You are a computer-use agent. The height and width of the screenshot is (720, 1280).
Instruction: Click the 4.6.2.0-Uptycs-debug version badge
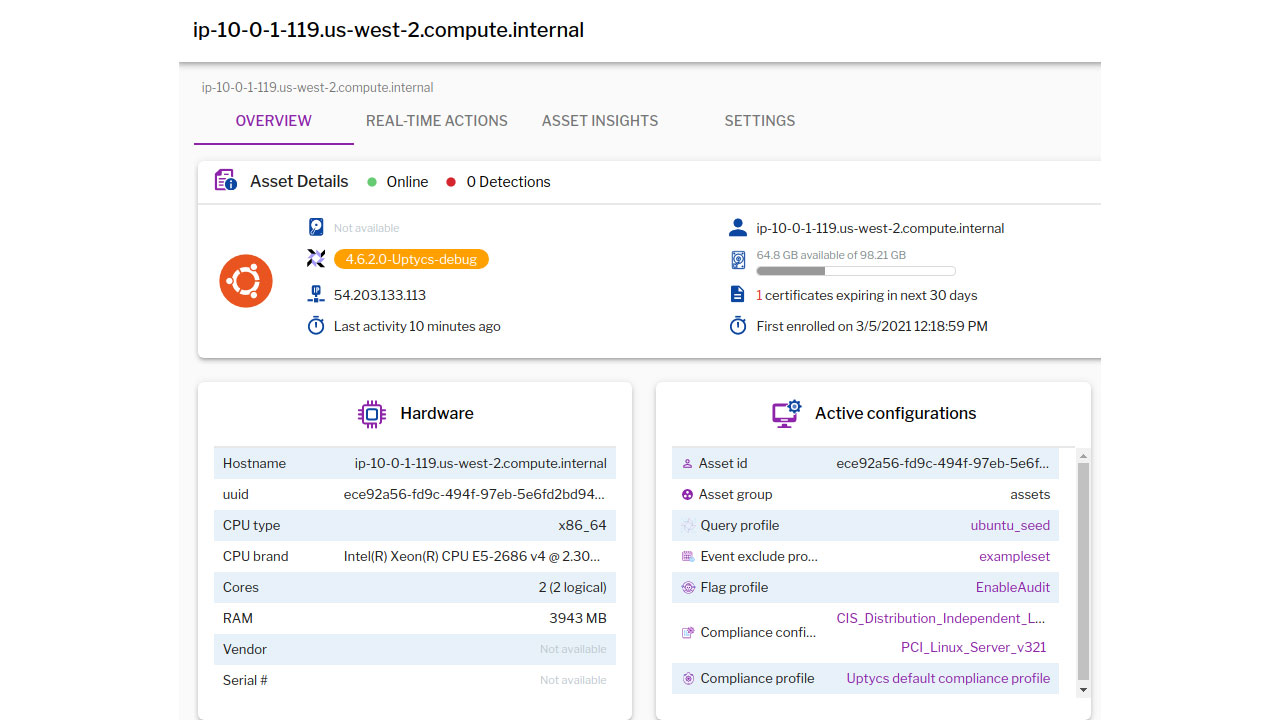[411, 259]
